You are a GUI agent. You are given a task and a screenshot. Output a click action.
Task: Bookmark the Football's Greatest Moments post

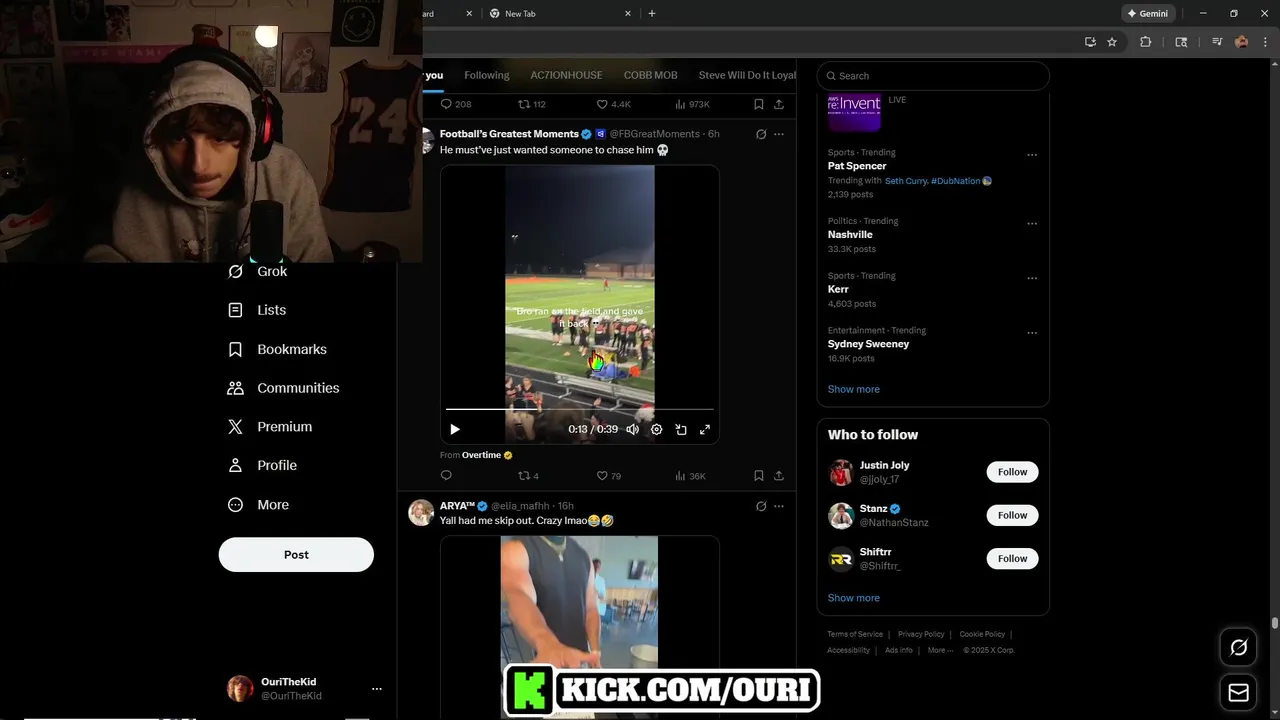pos(759,476)
